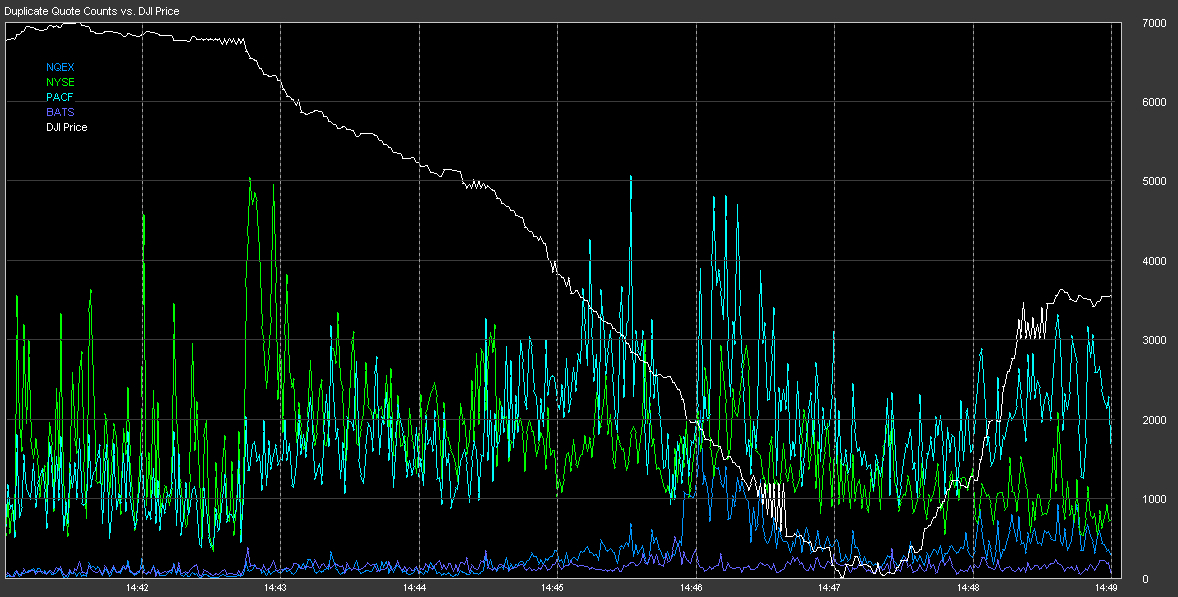The image size is (1178, 597).
Task: Select the 14:43 time axis label
Action: pos(275,589)
